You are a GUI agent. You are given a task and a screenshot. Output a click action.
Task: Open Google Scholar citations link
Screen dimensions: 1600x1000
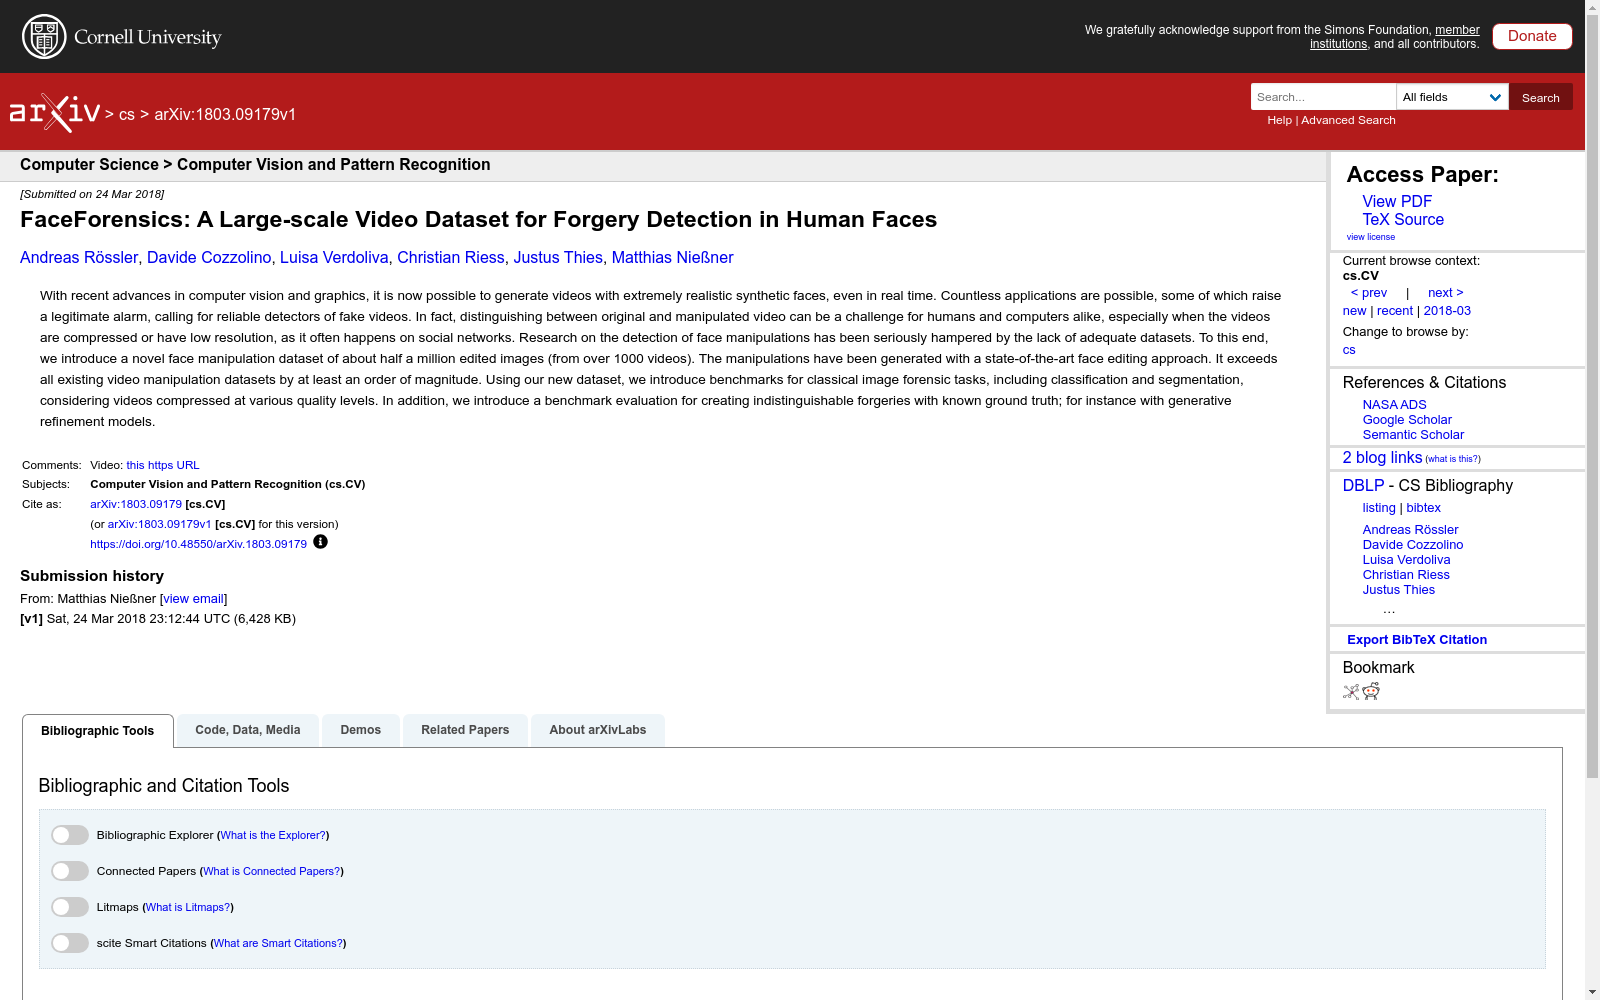pyautogui.click(x=1407, y=420)
